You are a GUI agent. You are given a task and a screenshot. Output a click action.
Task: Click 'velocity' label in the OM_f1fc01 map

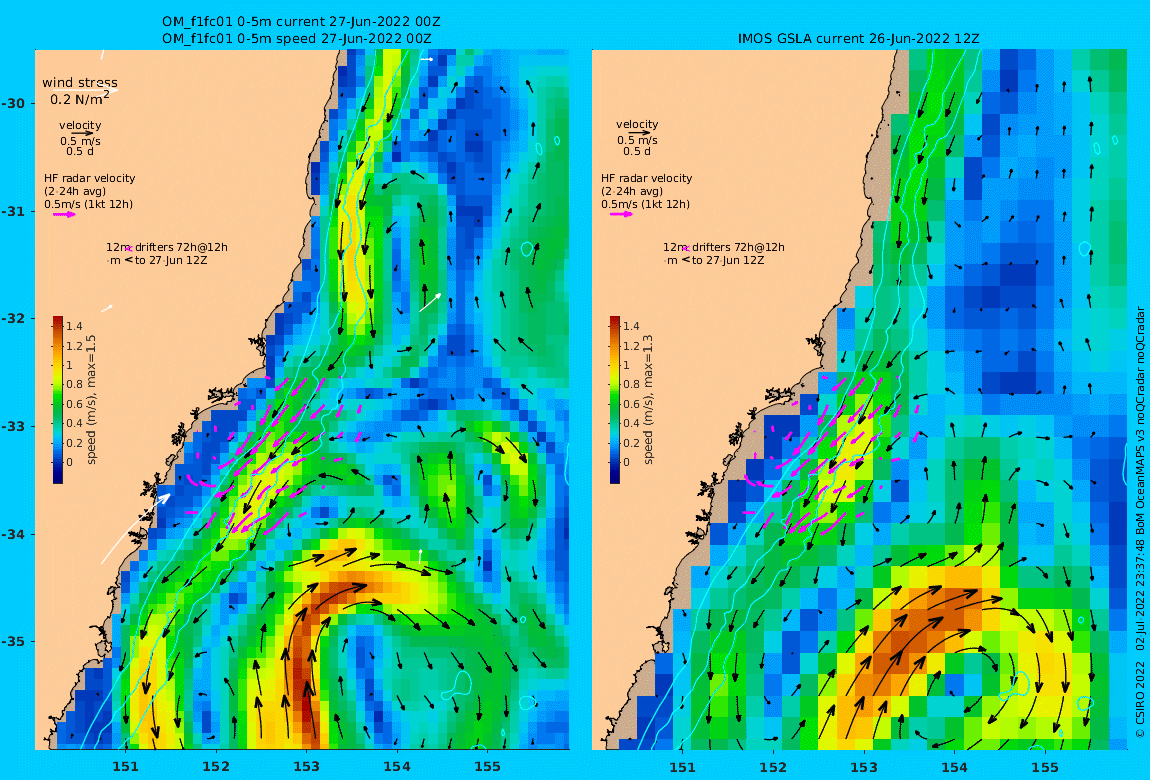point(80,125)
